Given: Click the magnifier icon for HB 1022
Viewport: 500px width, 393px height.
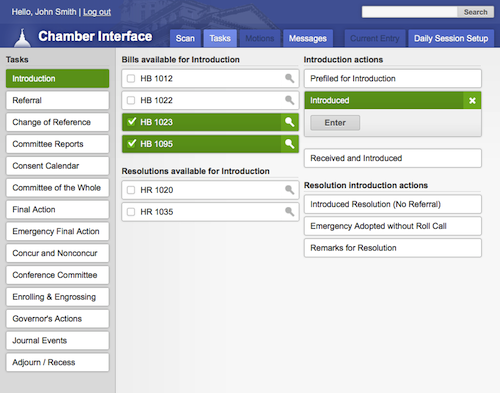Looking at the screenshot, I should 289,100.
